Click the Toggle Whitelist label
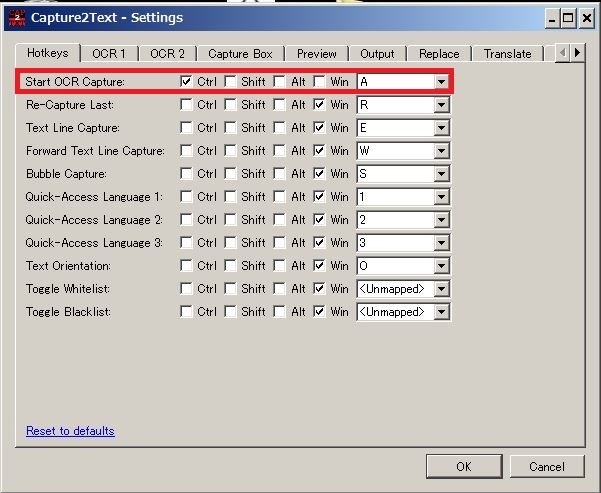 [68, 289]
